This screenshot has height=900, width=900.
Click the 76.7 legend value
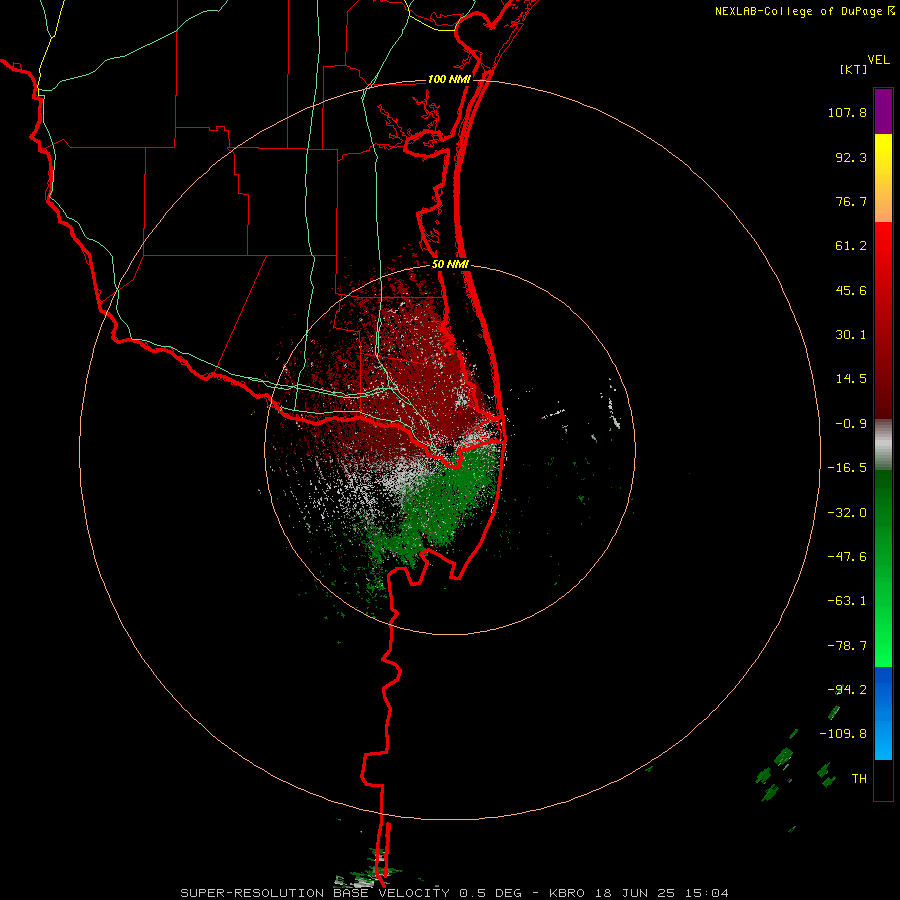[x=851, y=201]
